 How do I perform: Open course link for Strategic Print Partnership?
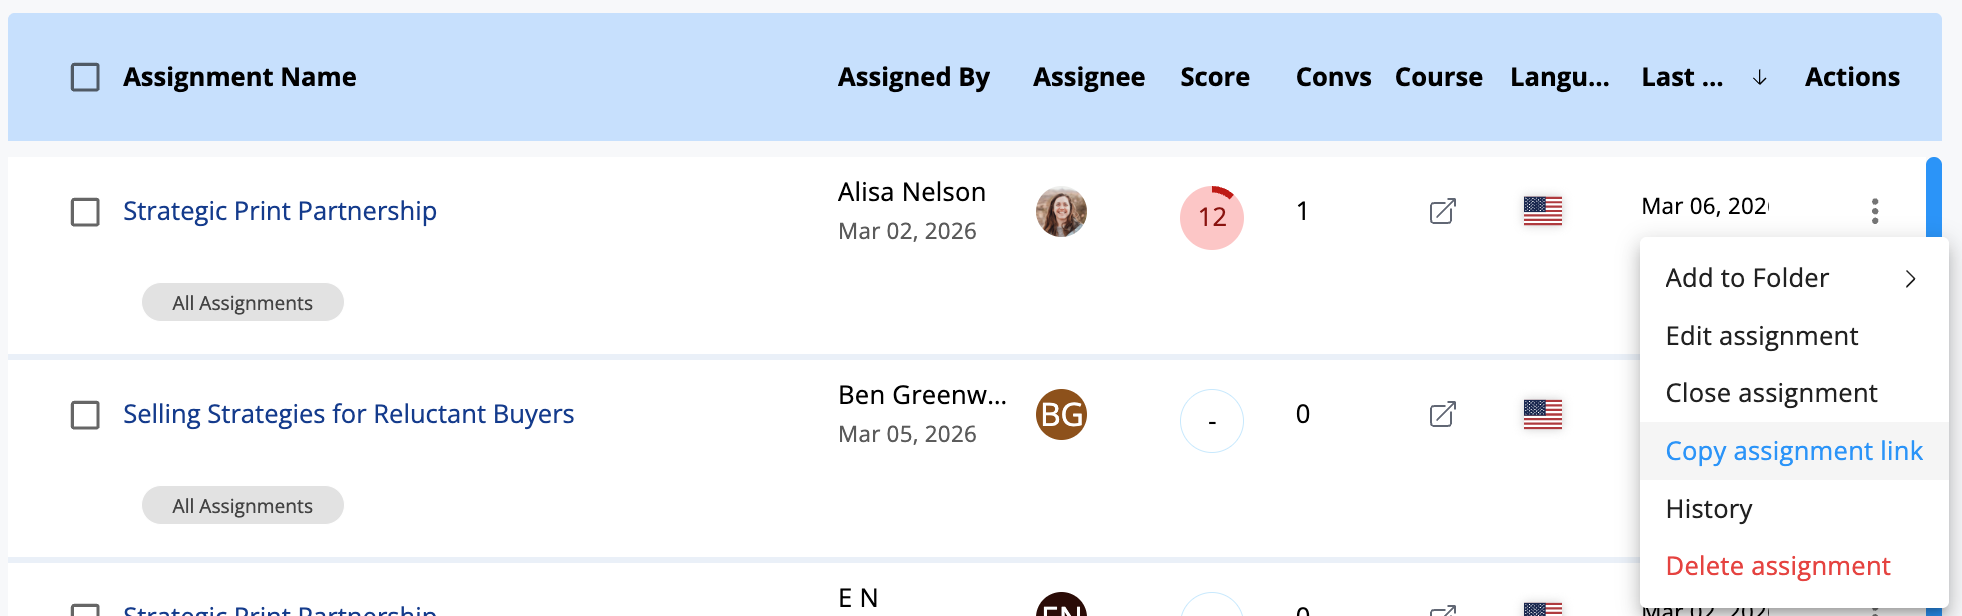point(1442,211)
